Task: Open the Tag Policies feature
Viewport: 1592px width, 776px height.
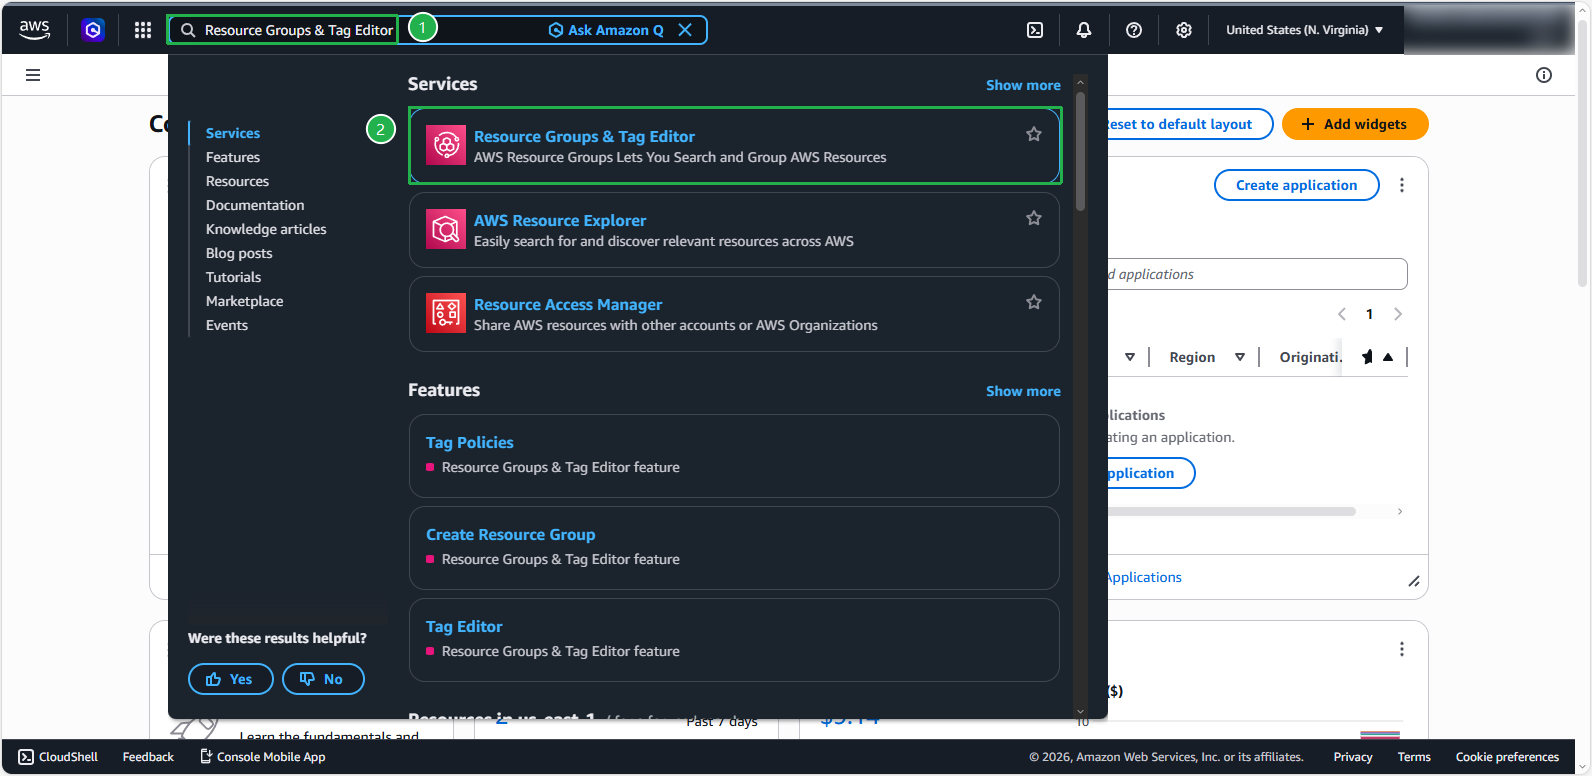Action: 470,442
